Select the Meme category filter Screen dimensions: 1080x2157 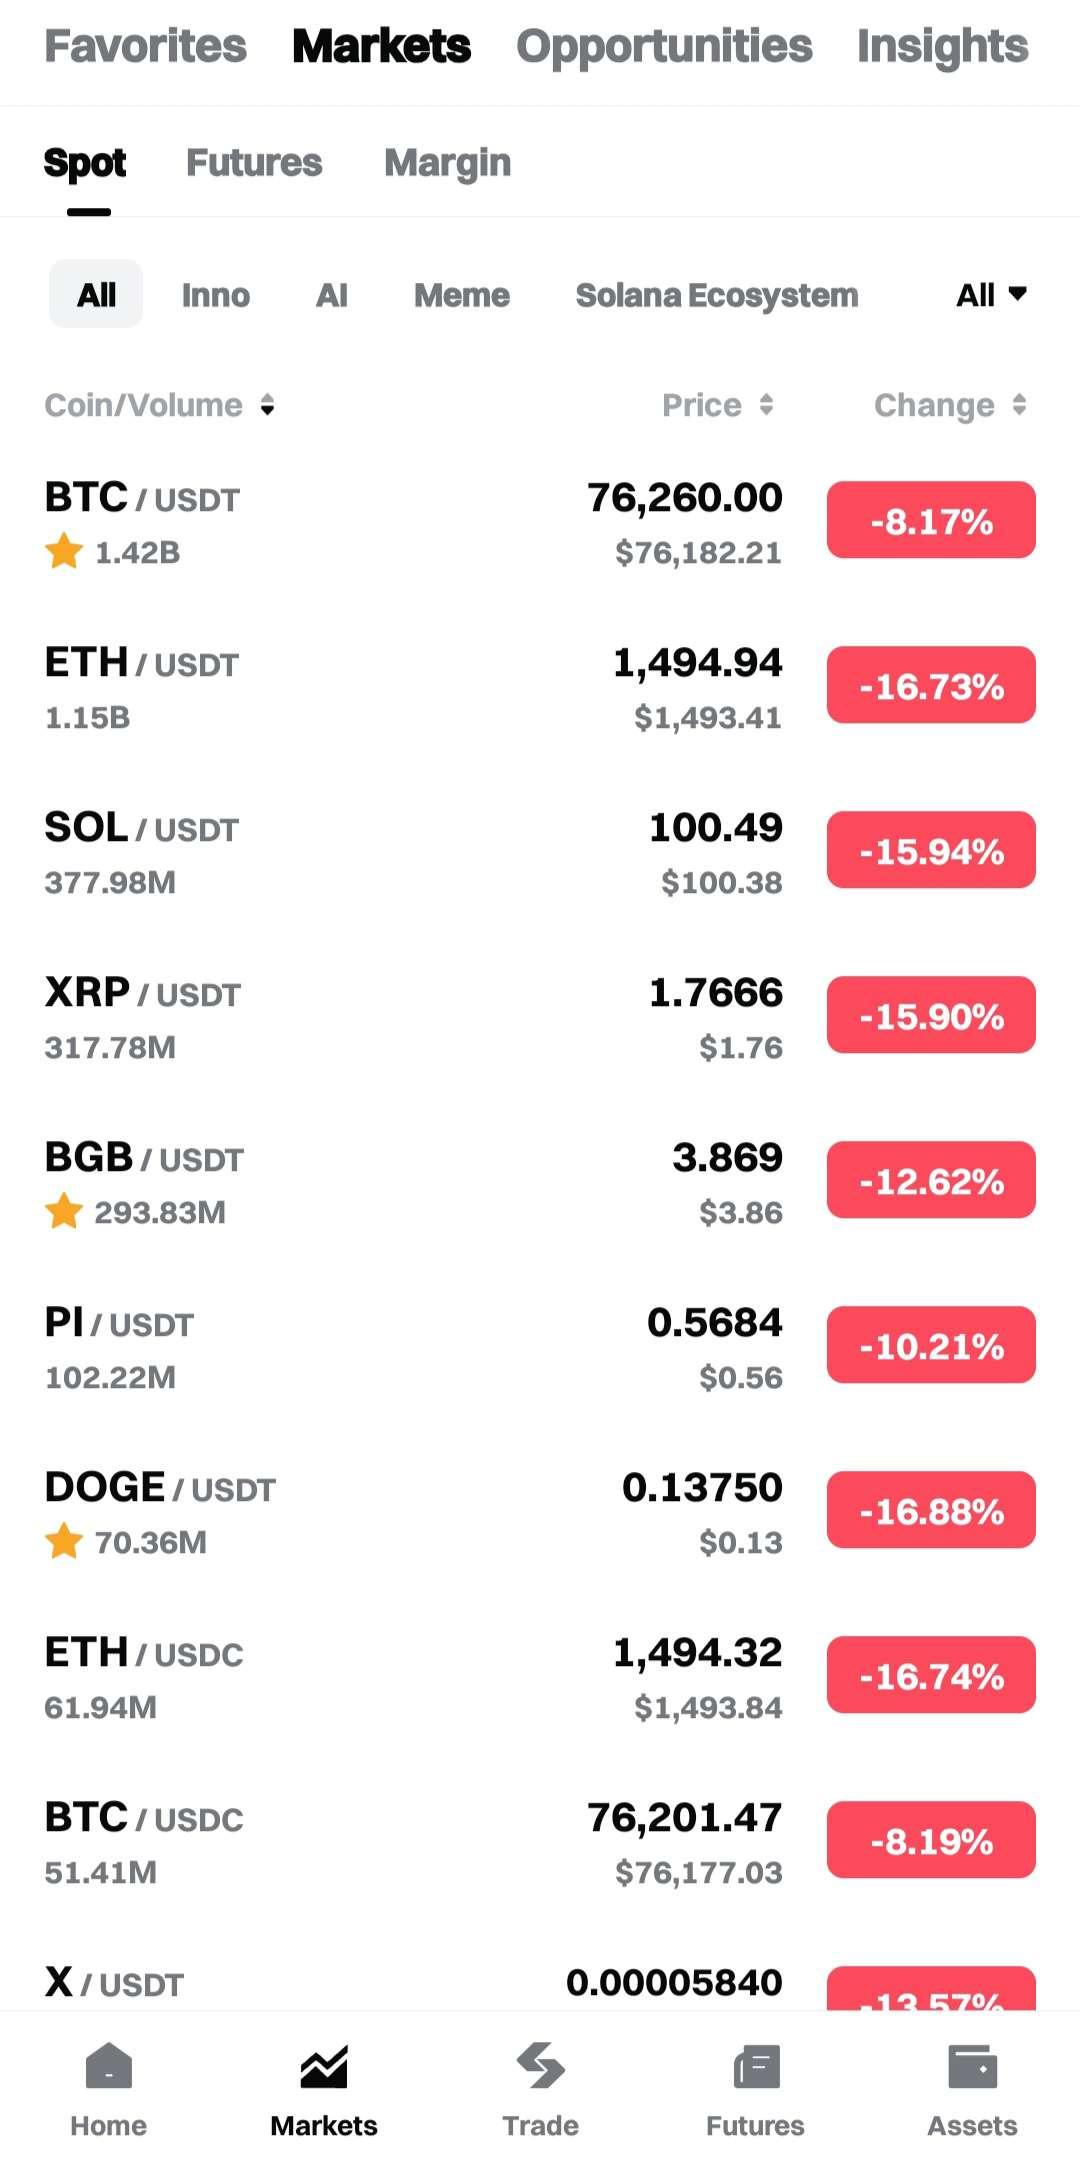[x=462, y=295]
